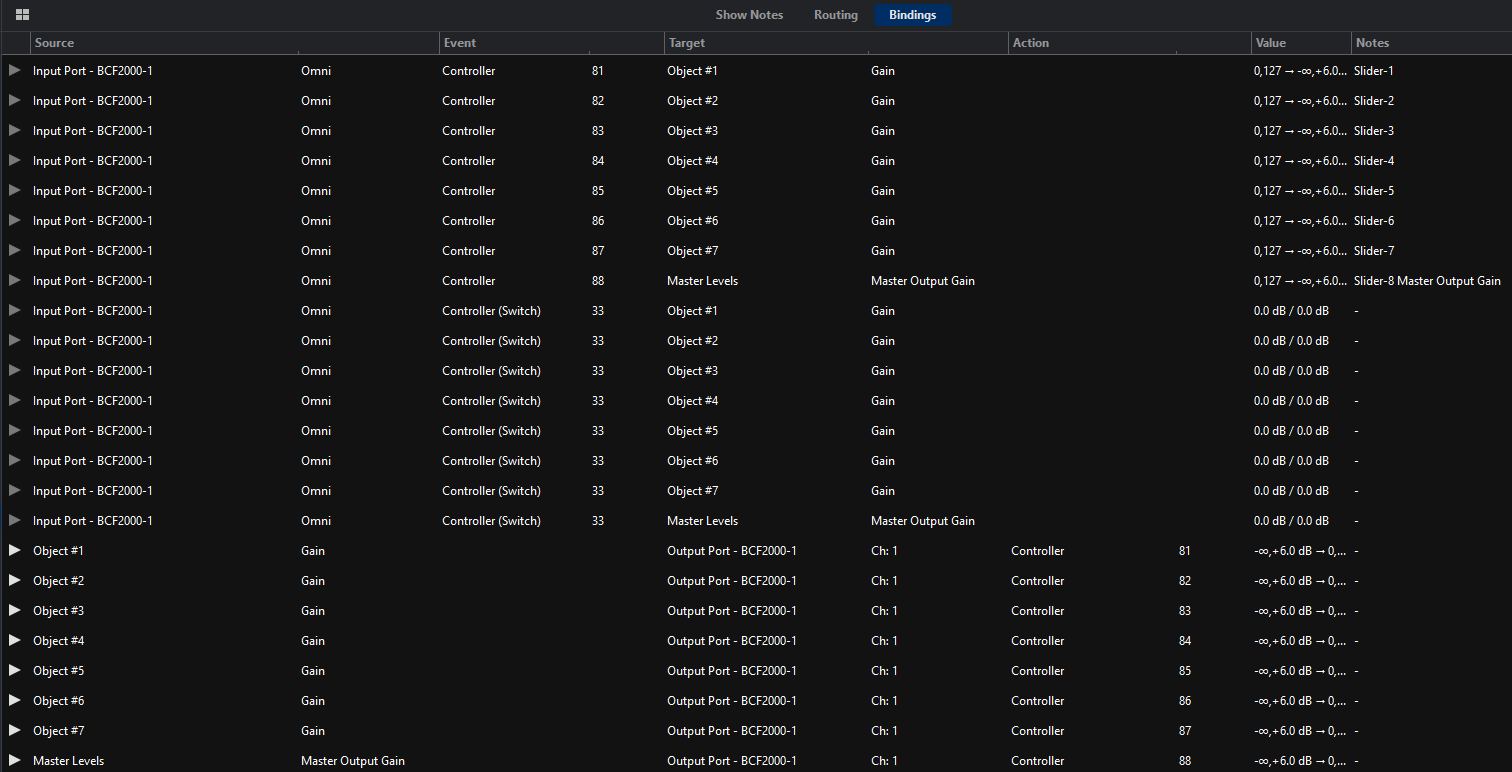Select the Slider-4 note cell
The image size is (1512, 772).
point(1374,161)
